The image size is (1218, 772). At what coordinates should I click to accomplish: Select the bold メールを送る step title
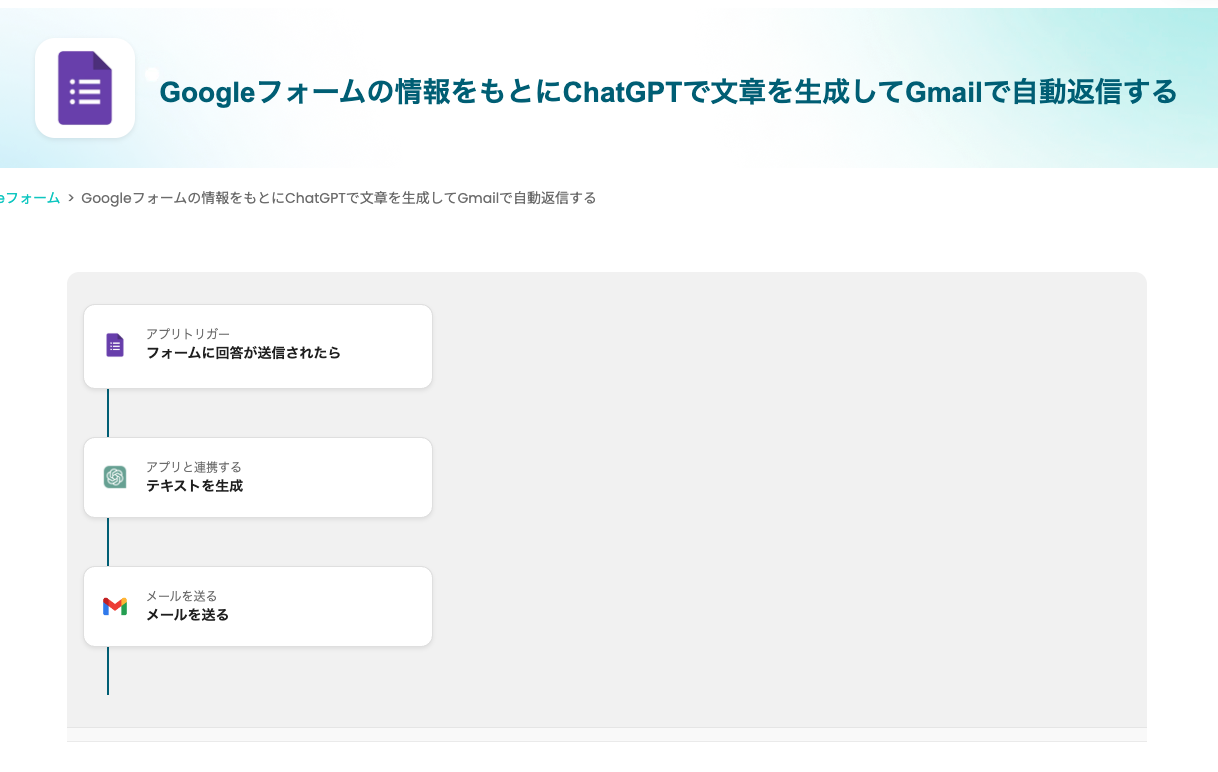click(187, 615)
